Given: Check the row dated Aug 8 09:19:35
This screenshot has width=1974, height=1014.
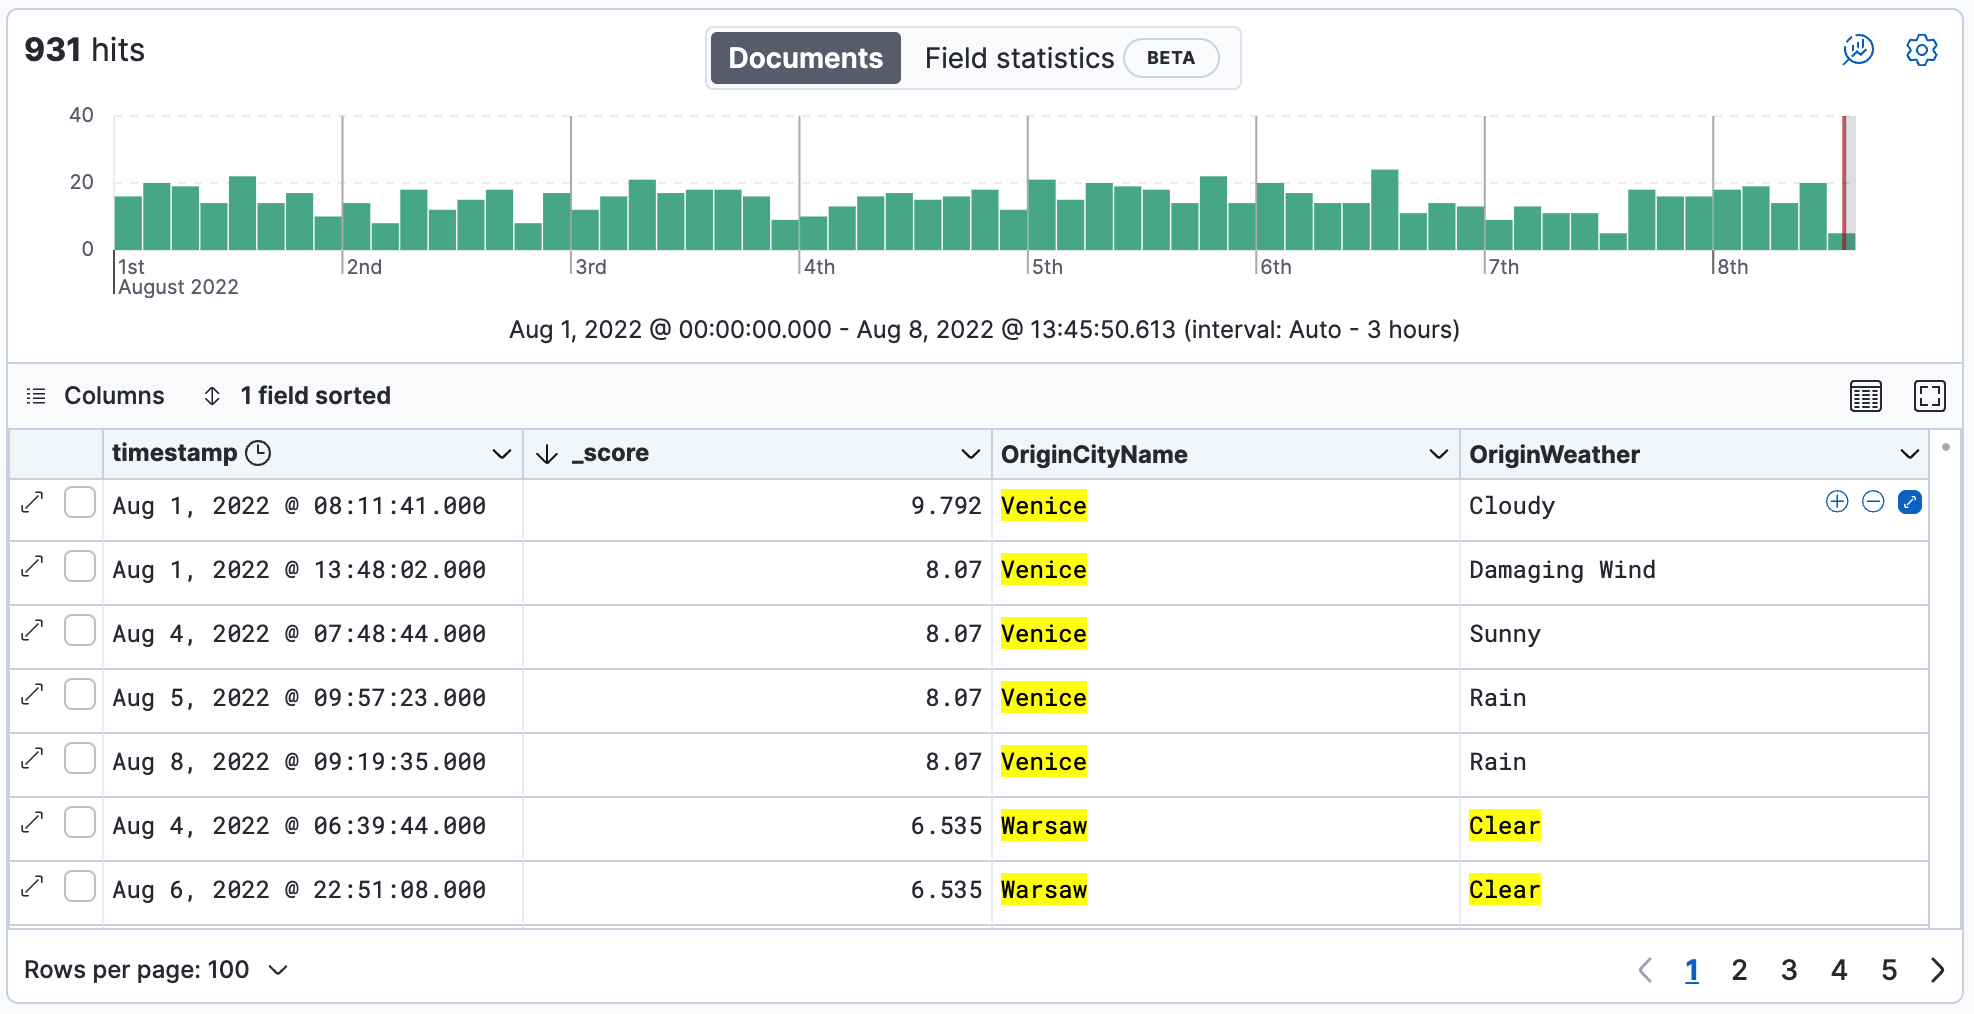Looking at the screenshot, I should click(x=80, y=759).
